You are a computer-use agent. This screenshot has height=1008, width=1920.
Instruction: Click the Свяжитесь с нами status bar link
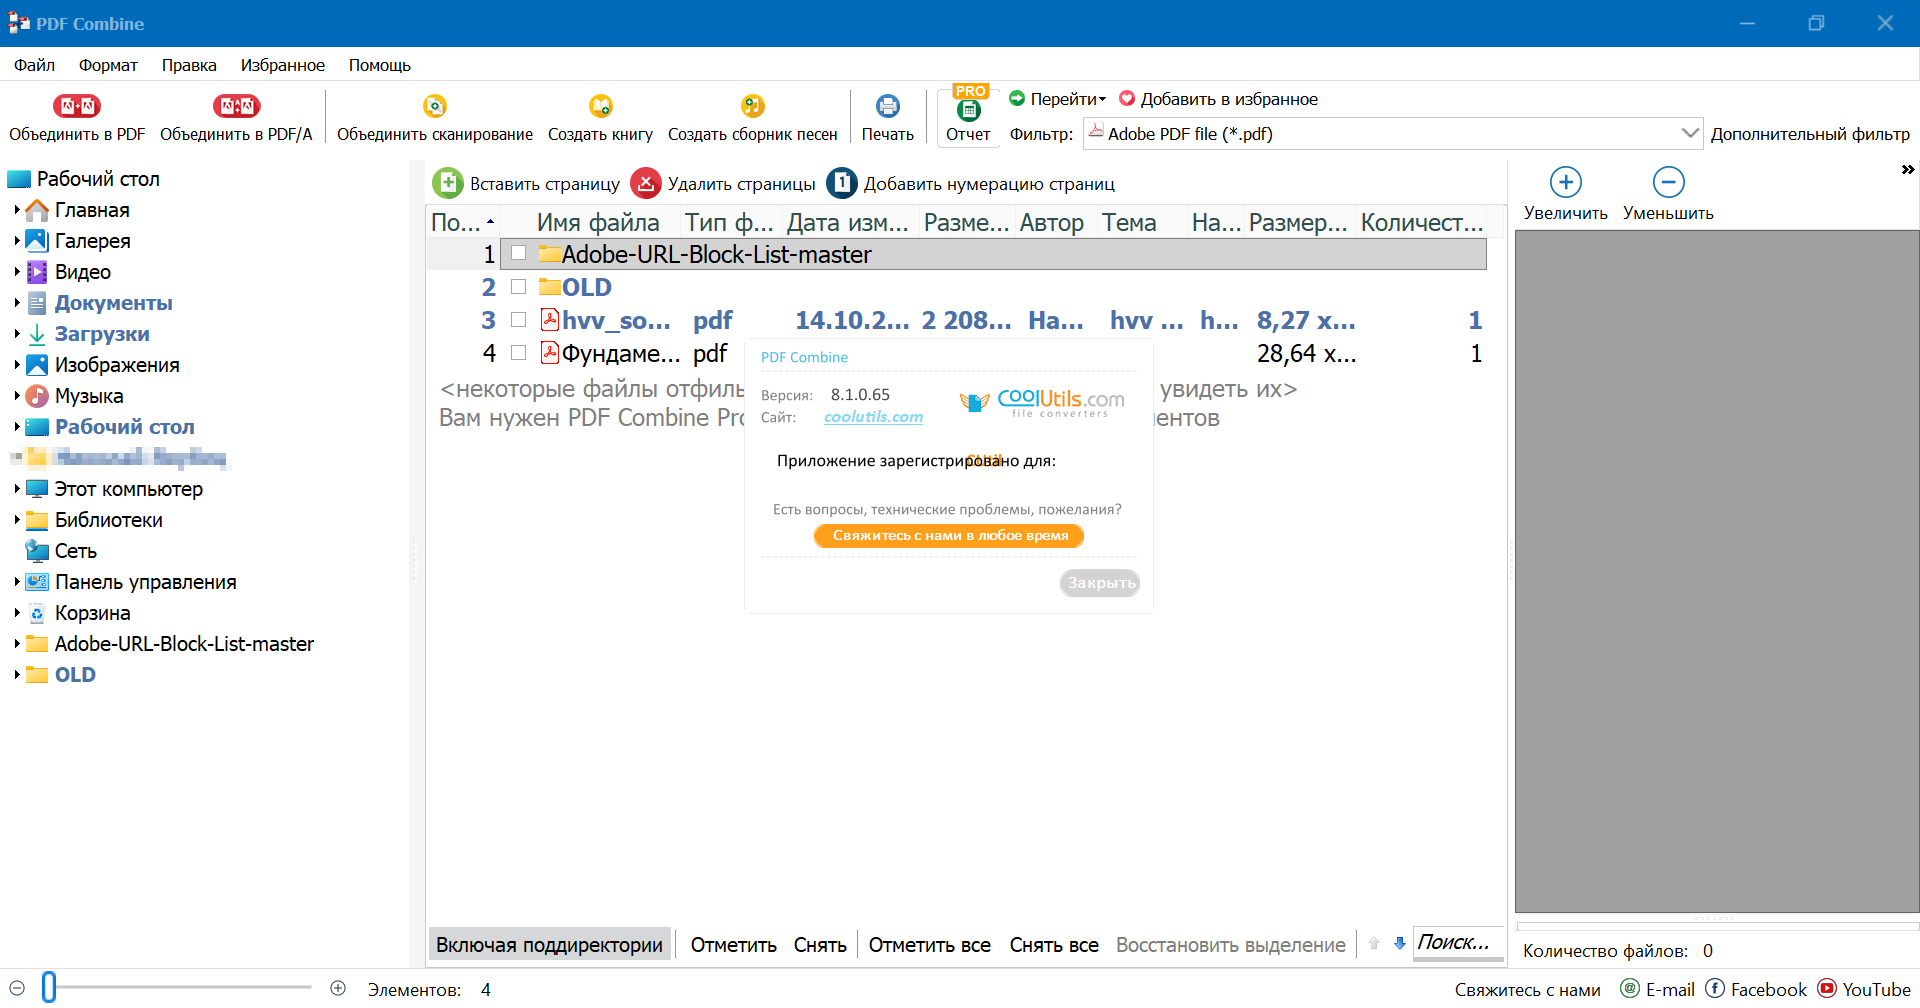tap(1527, 989)
